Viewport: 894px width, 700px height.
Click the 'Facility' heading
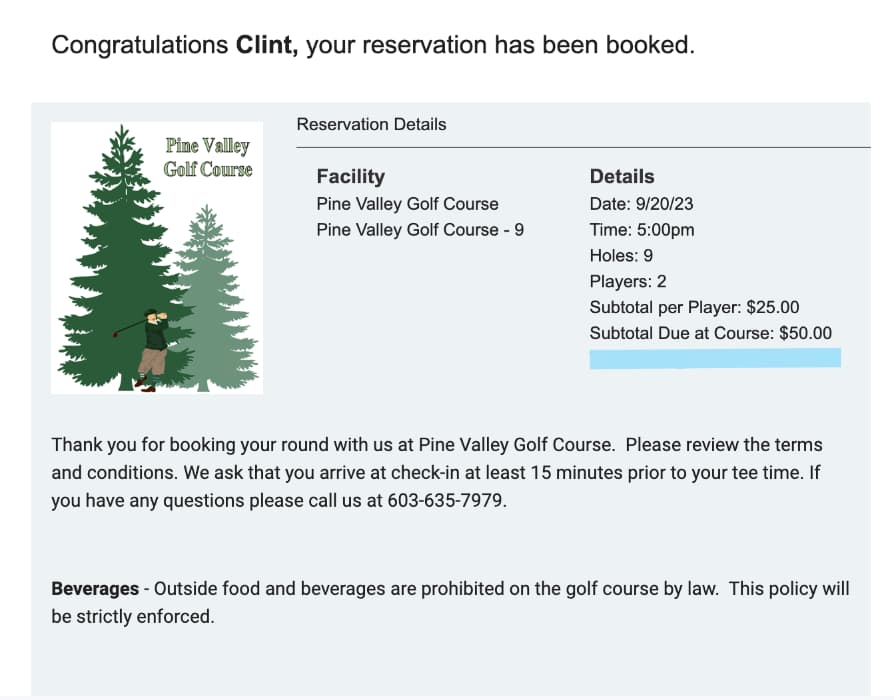tap(351, 176)
